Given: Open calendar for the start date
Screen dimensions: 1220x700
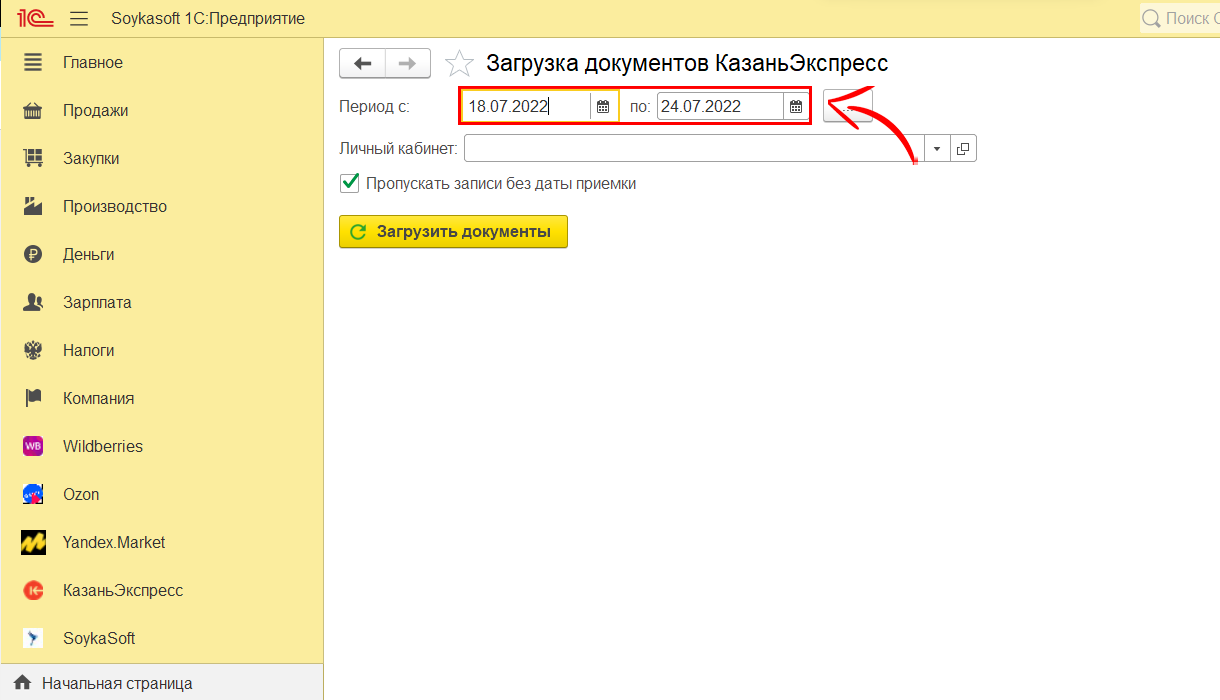Looking at the screenshot, I should pos(603,107).
